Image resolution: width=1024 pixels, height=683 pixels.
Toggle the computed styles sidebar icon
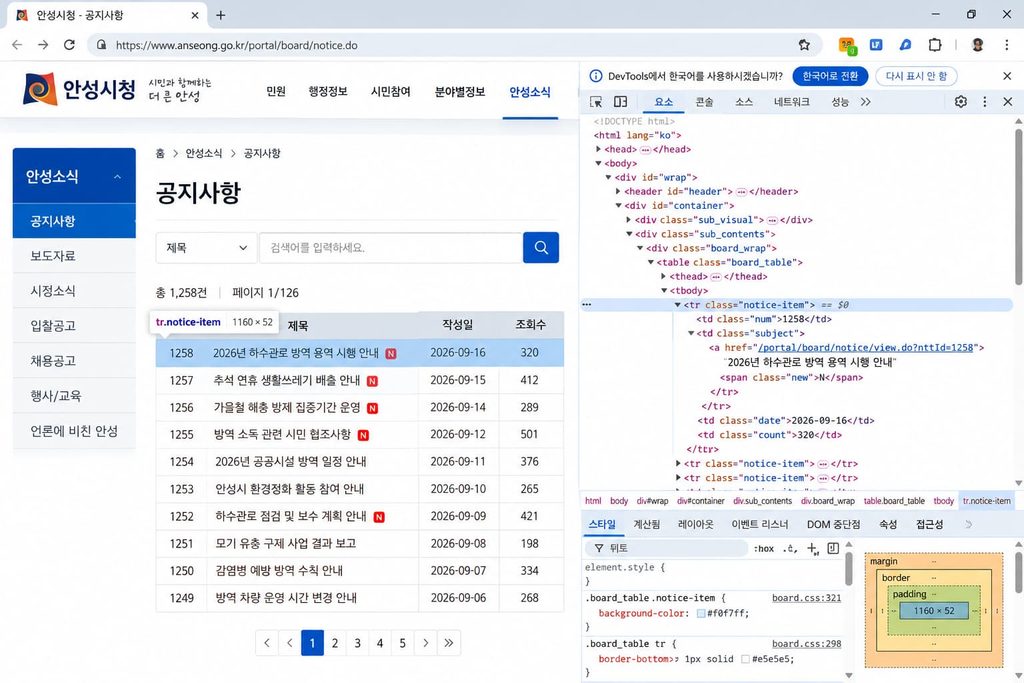[x=833, y=548]
